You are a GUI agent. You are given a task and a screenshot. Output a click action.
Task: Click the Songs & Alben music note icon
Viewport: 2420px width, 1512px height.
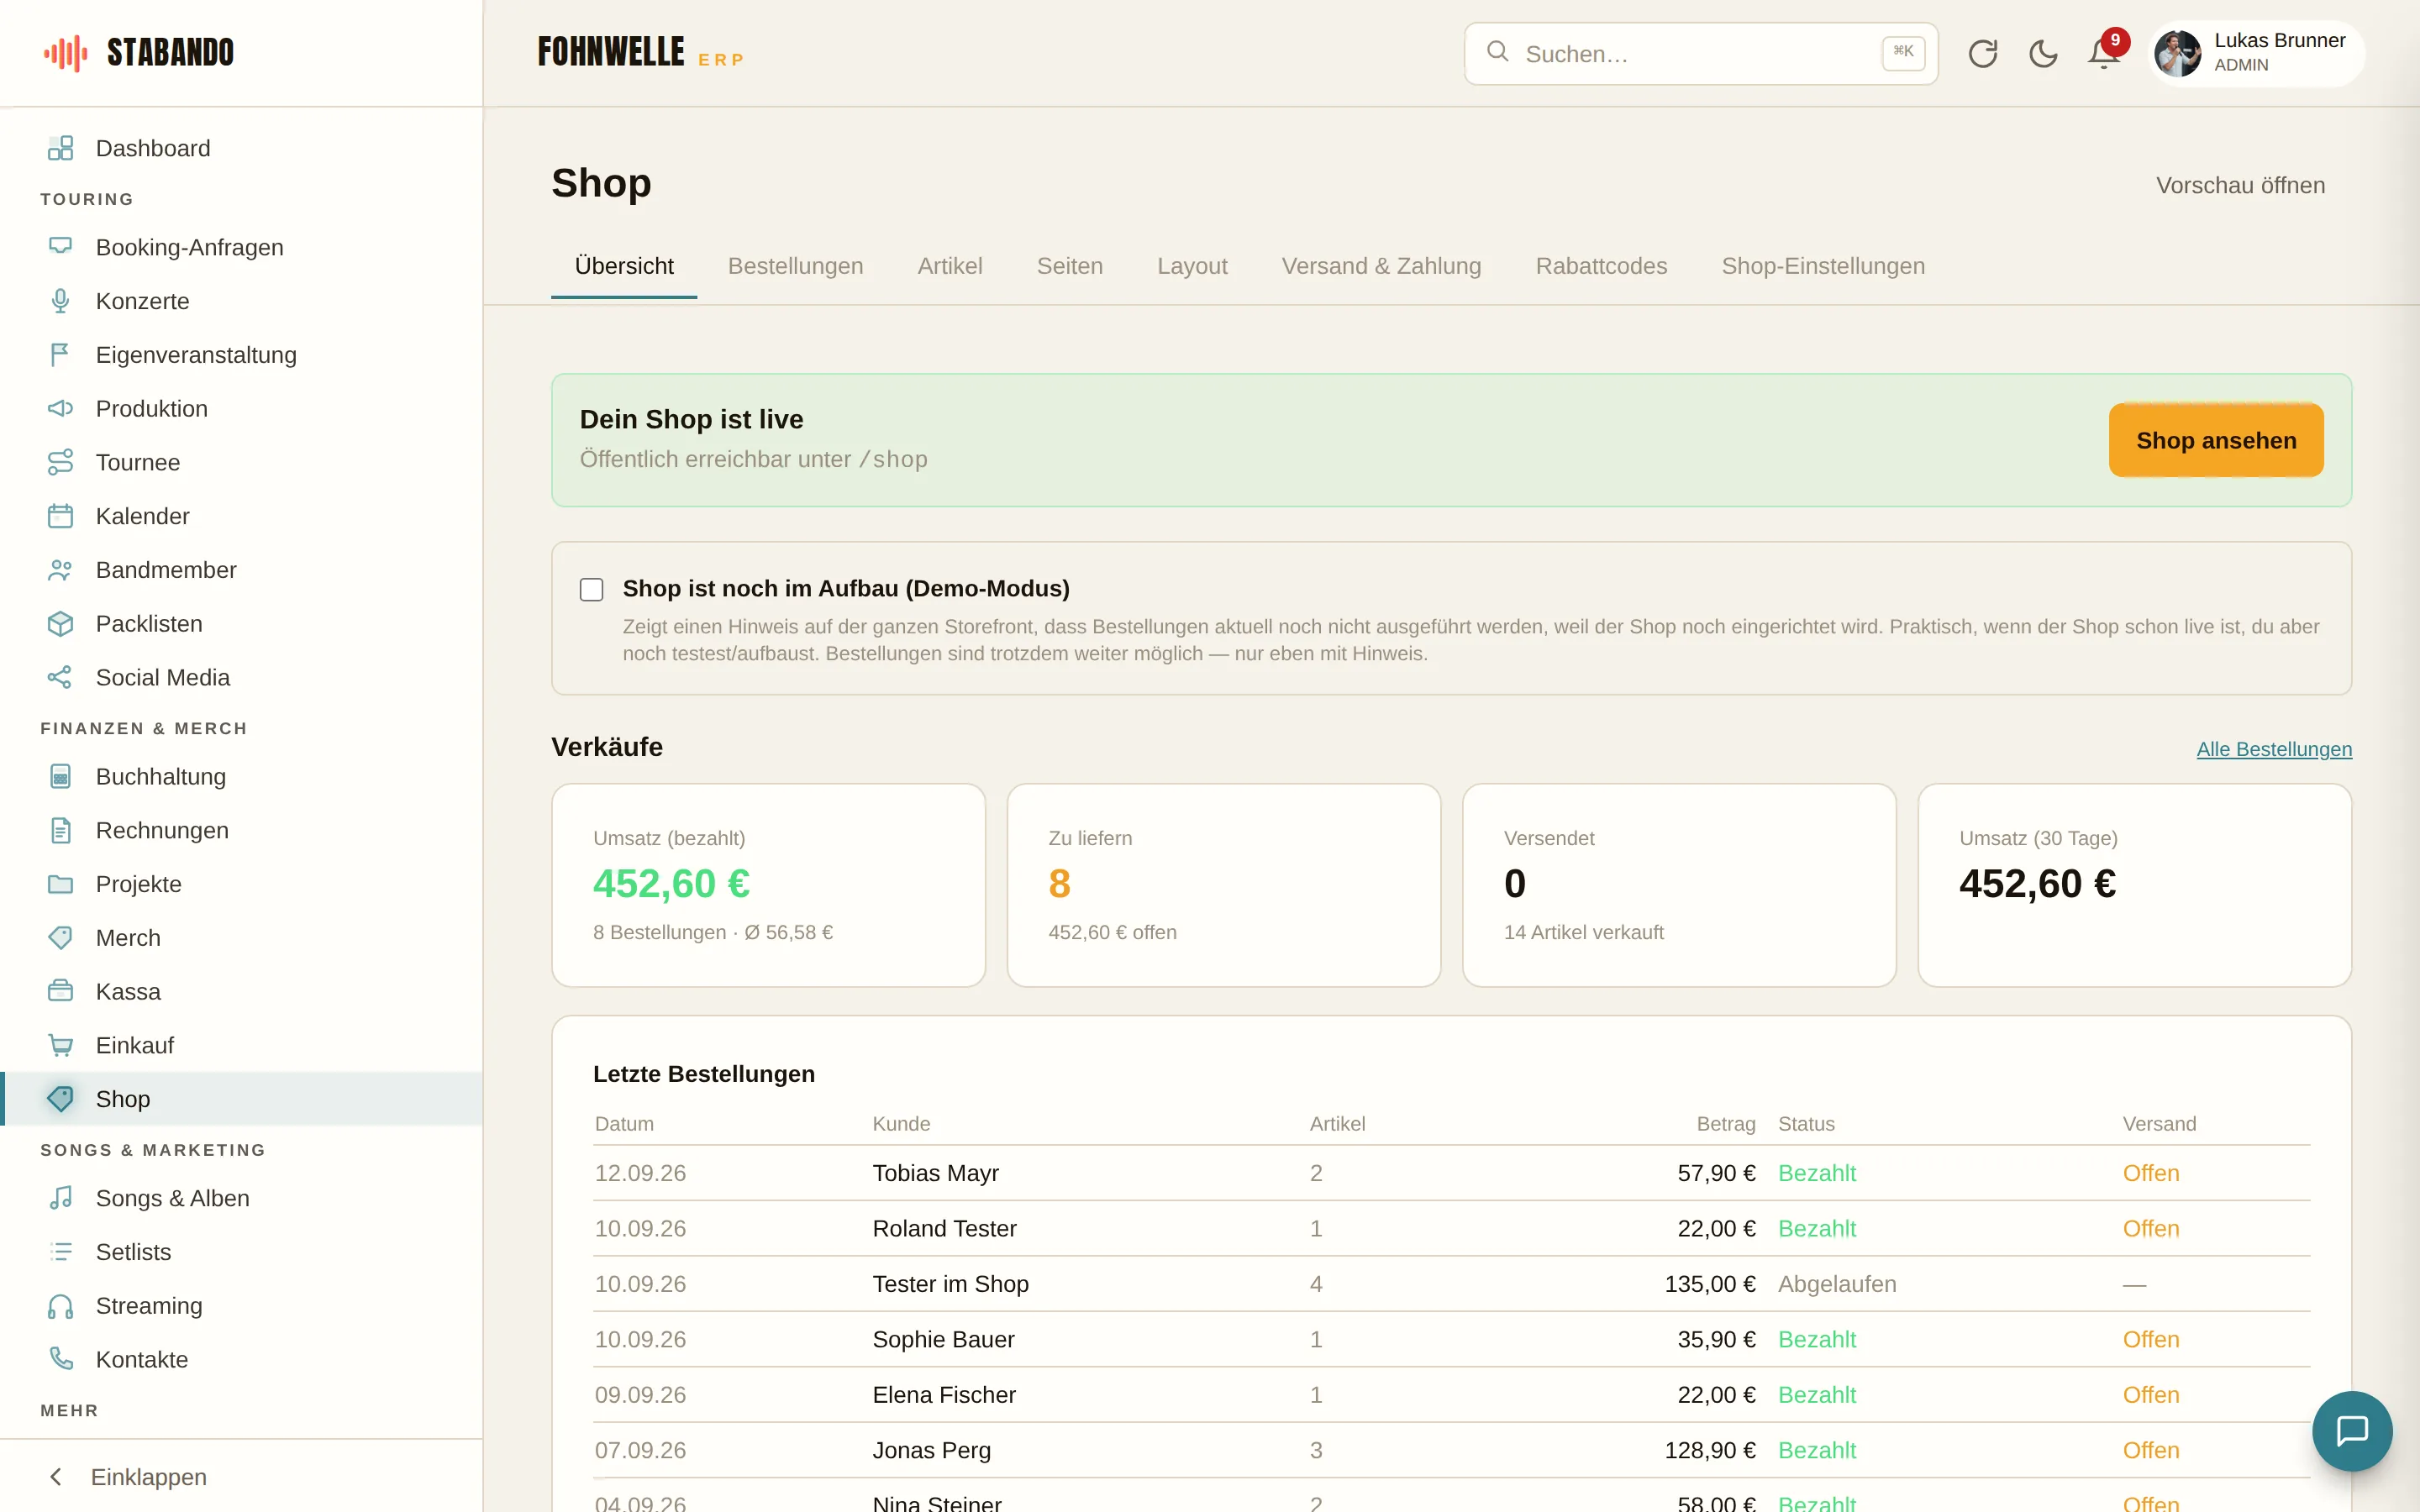[61, 1198]
